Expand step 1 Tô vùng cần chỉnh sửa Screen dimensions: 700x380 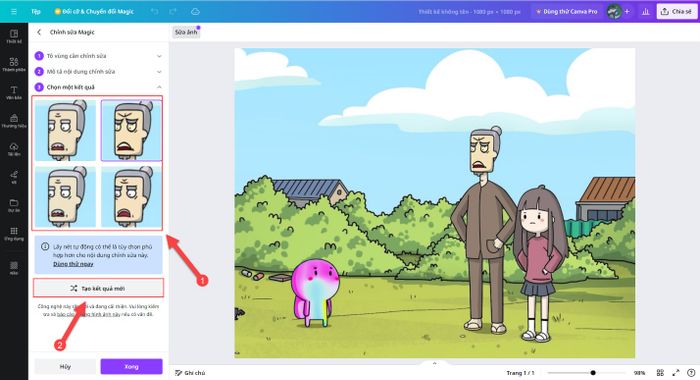[x=98, y=56]
